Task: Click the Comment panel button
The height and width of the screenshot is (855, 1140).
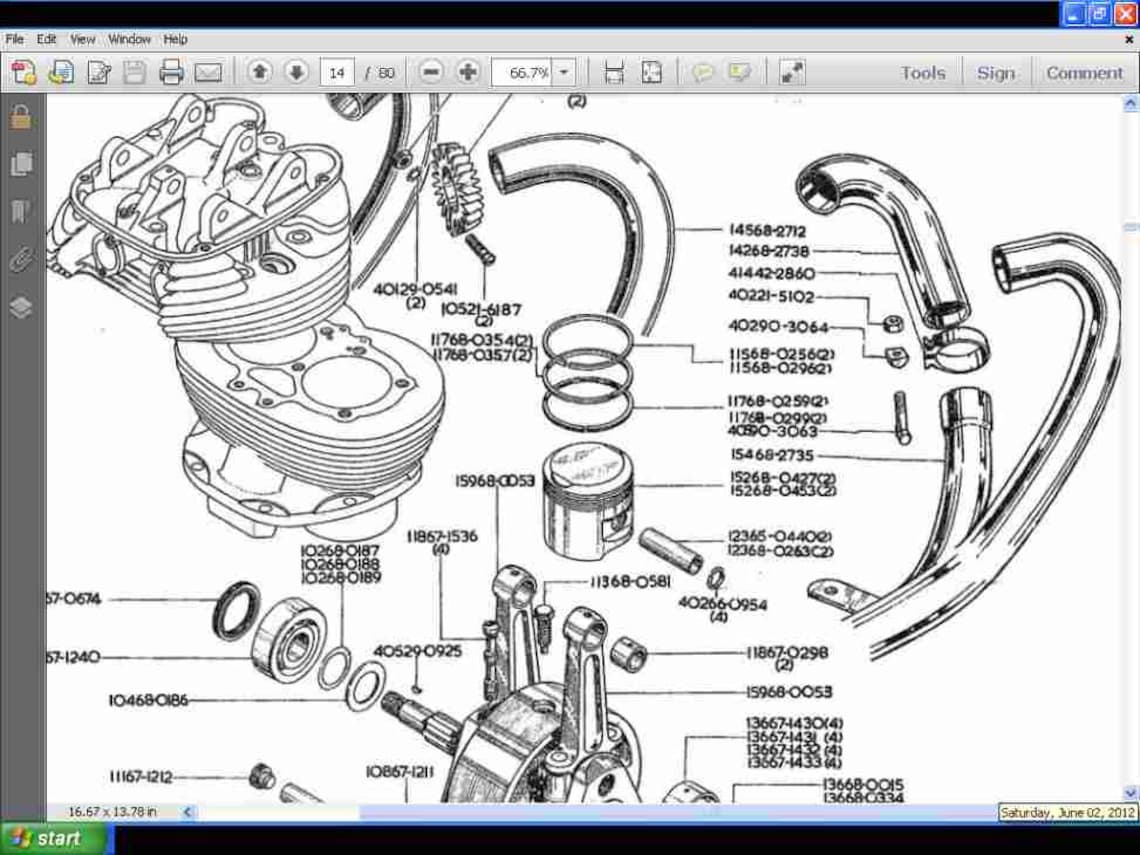Action: [x=1084, y=71]
